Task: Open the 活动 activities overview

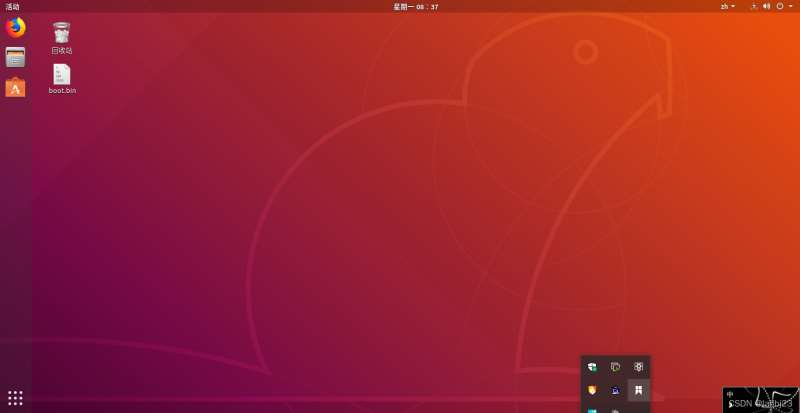Action: (x=12, y=7)
